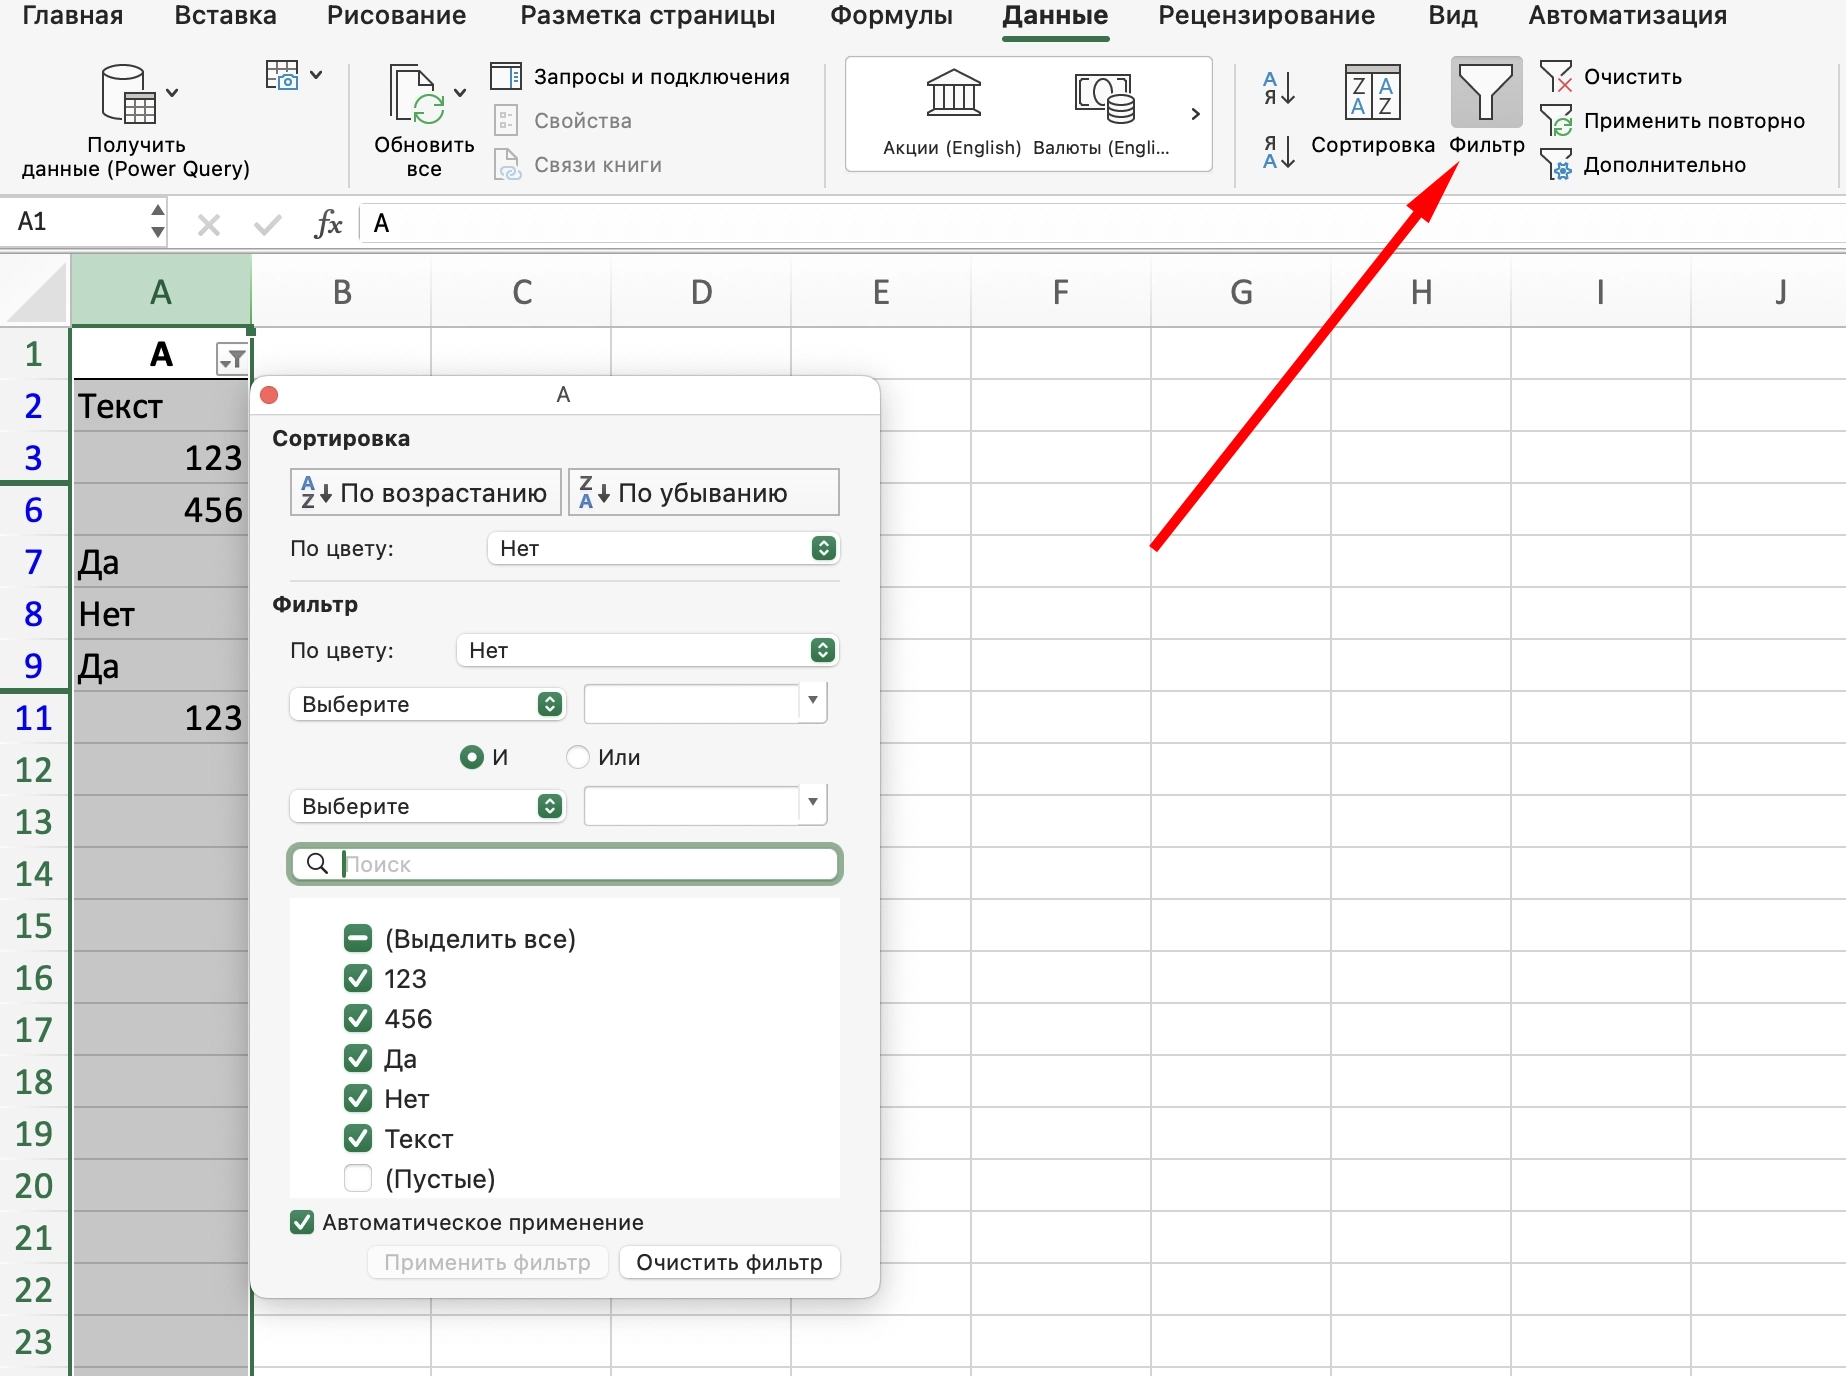Click the Поиск search field

click(580, 864)
